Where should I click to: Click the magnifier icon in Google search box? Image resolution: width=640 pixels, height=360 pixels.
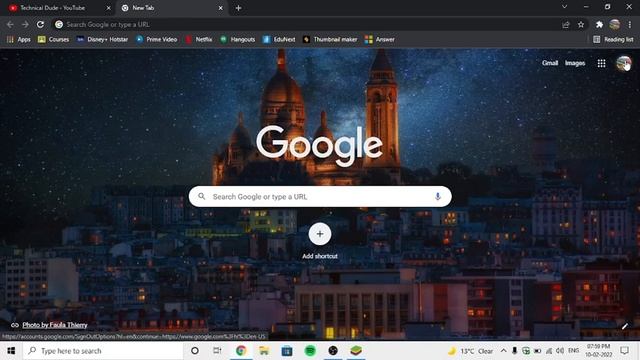(202, 196)
